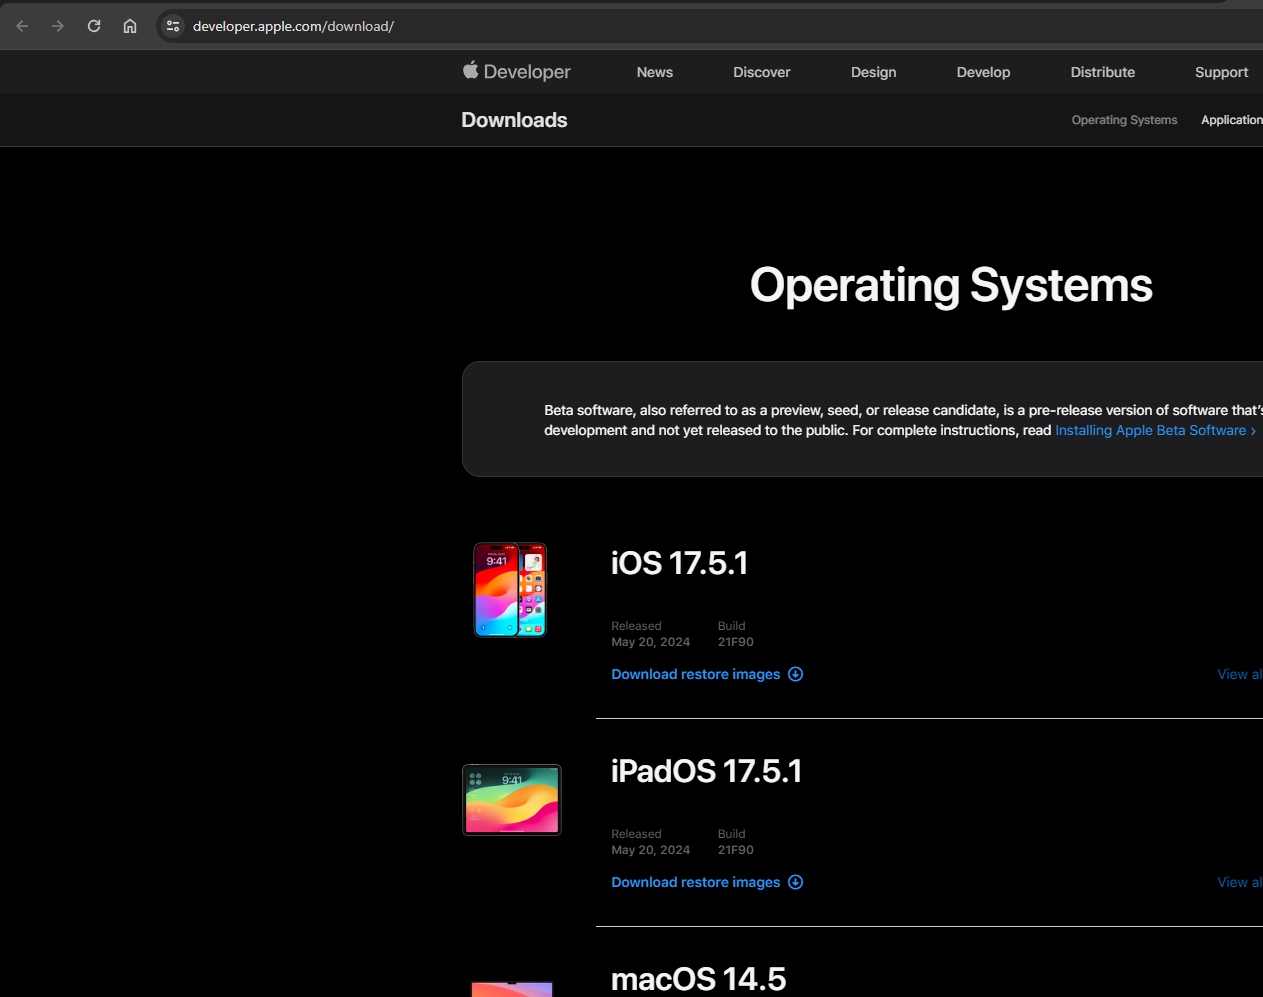The height and width of the screenshot is (997, 1263).
Task: Open the Discover menu item
Action: pyautogui.click(x=762, y=72)
